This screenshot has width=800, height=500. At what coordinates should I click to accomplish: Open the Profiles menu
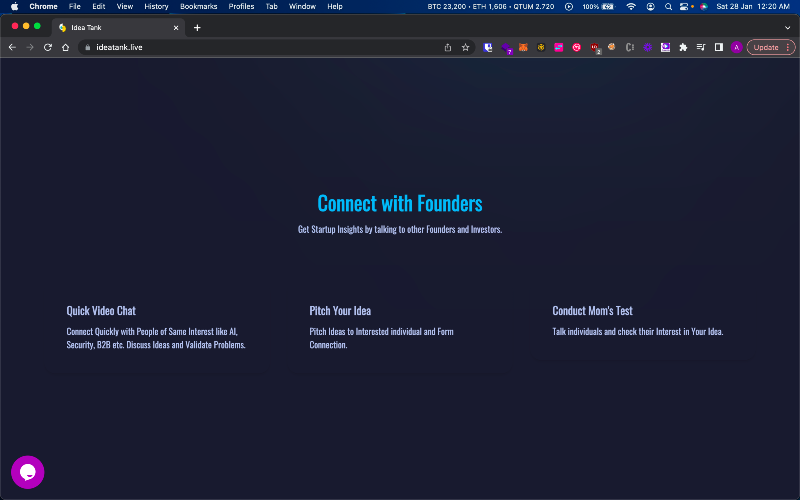click(x=241, y=7)
